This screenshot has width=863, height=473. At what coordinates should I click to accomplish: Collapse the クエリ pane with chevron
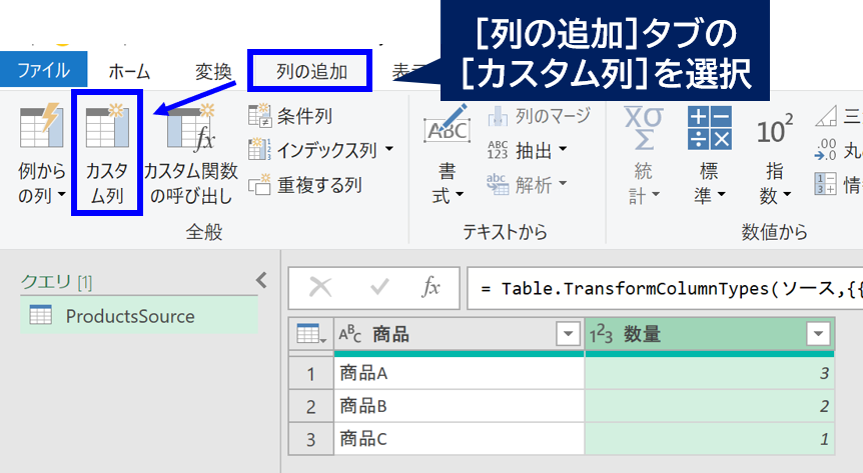(x=262, y=280)
